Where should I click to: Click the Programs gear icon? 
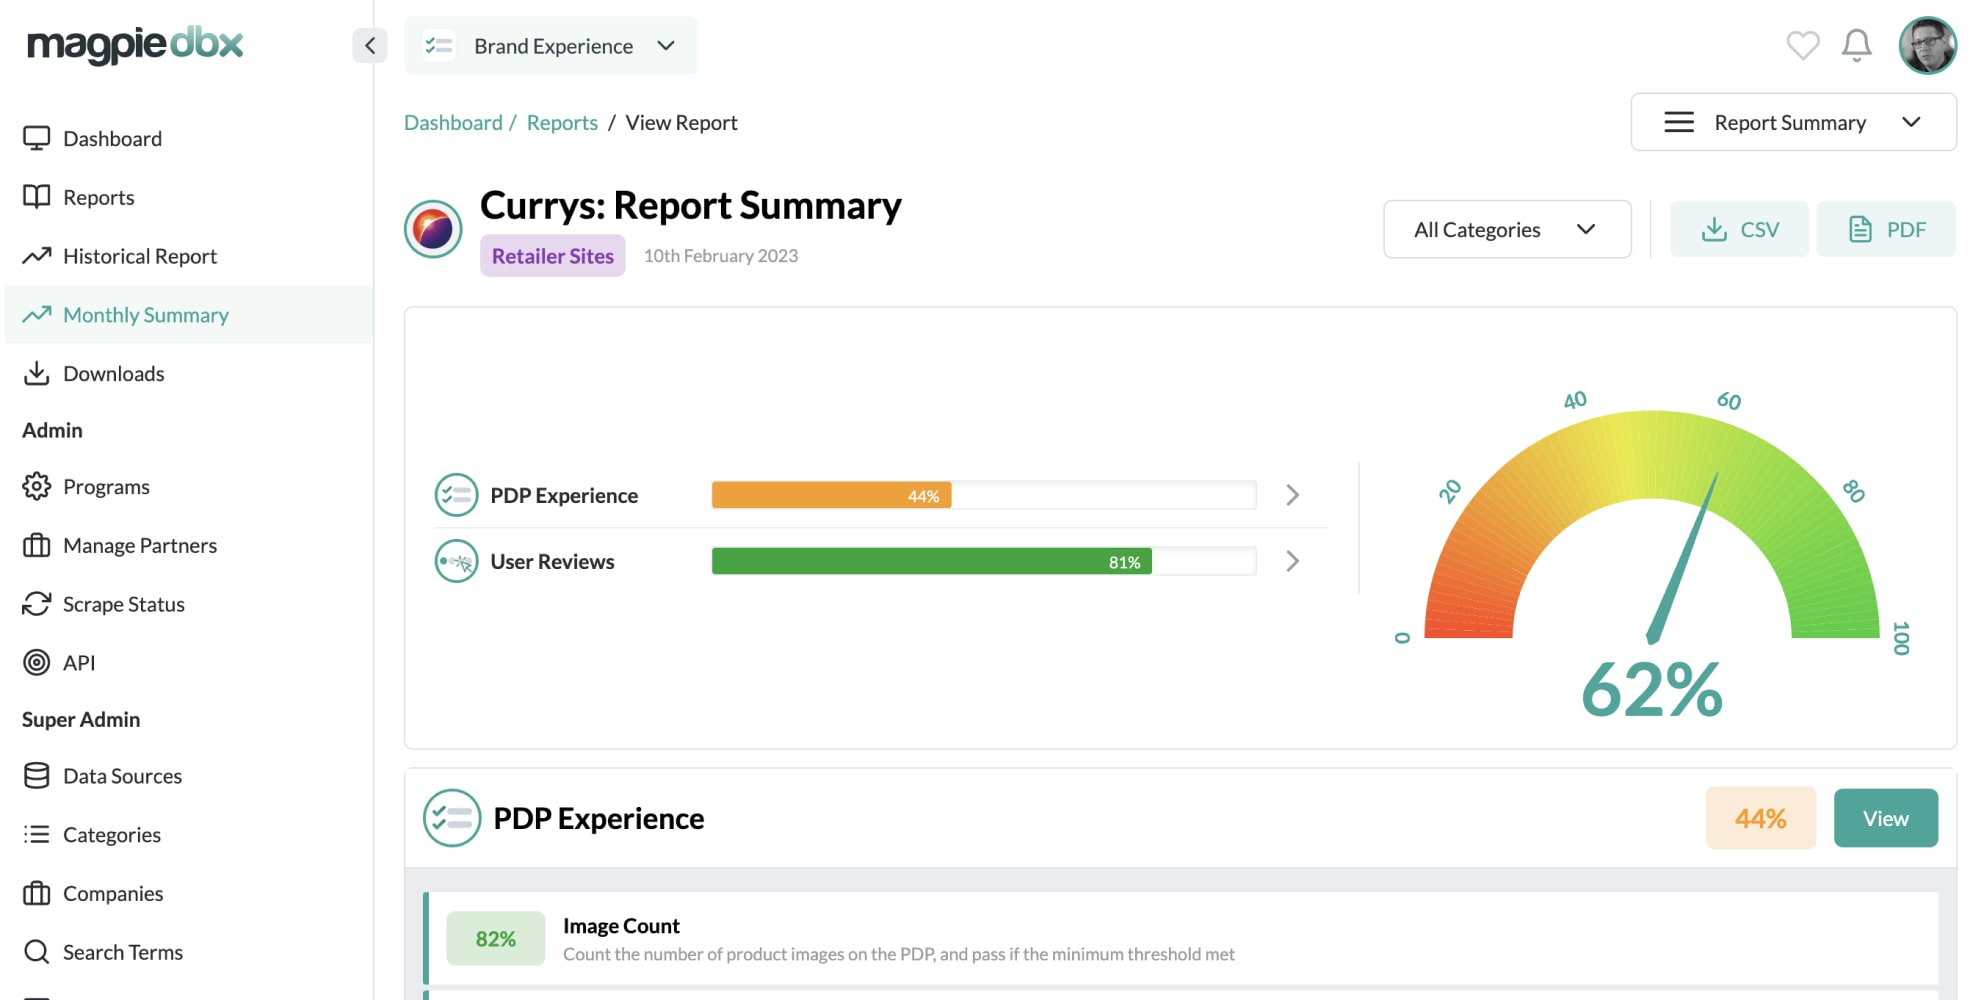click(37, 486)
